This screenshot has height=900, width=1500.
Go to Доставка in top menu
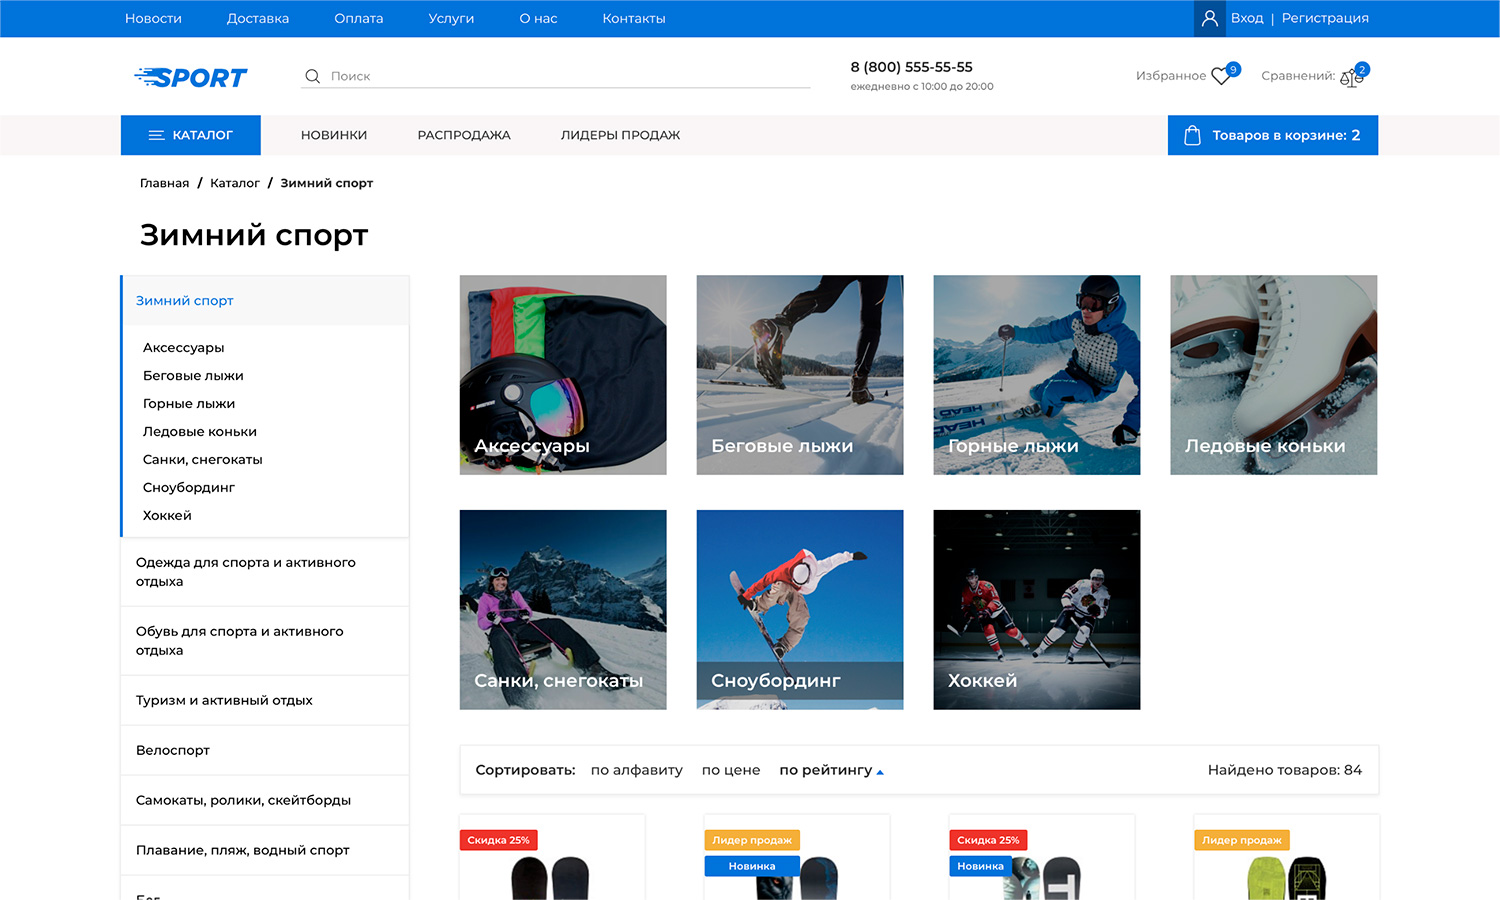(x=258, y=18)
